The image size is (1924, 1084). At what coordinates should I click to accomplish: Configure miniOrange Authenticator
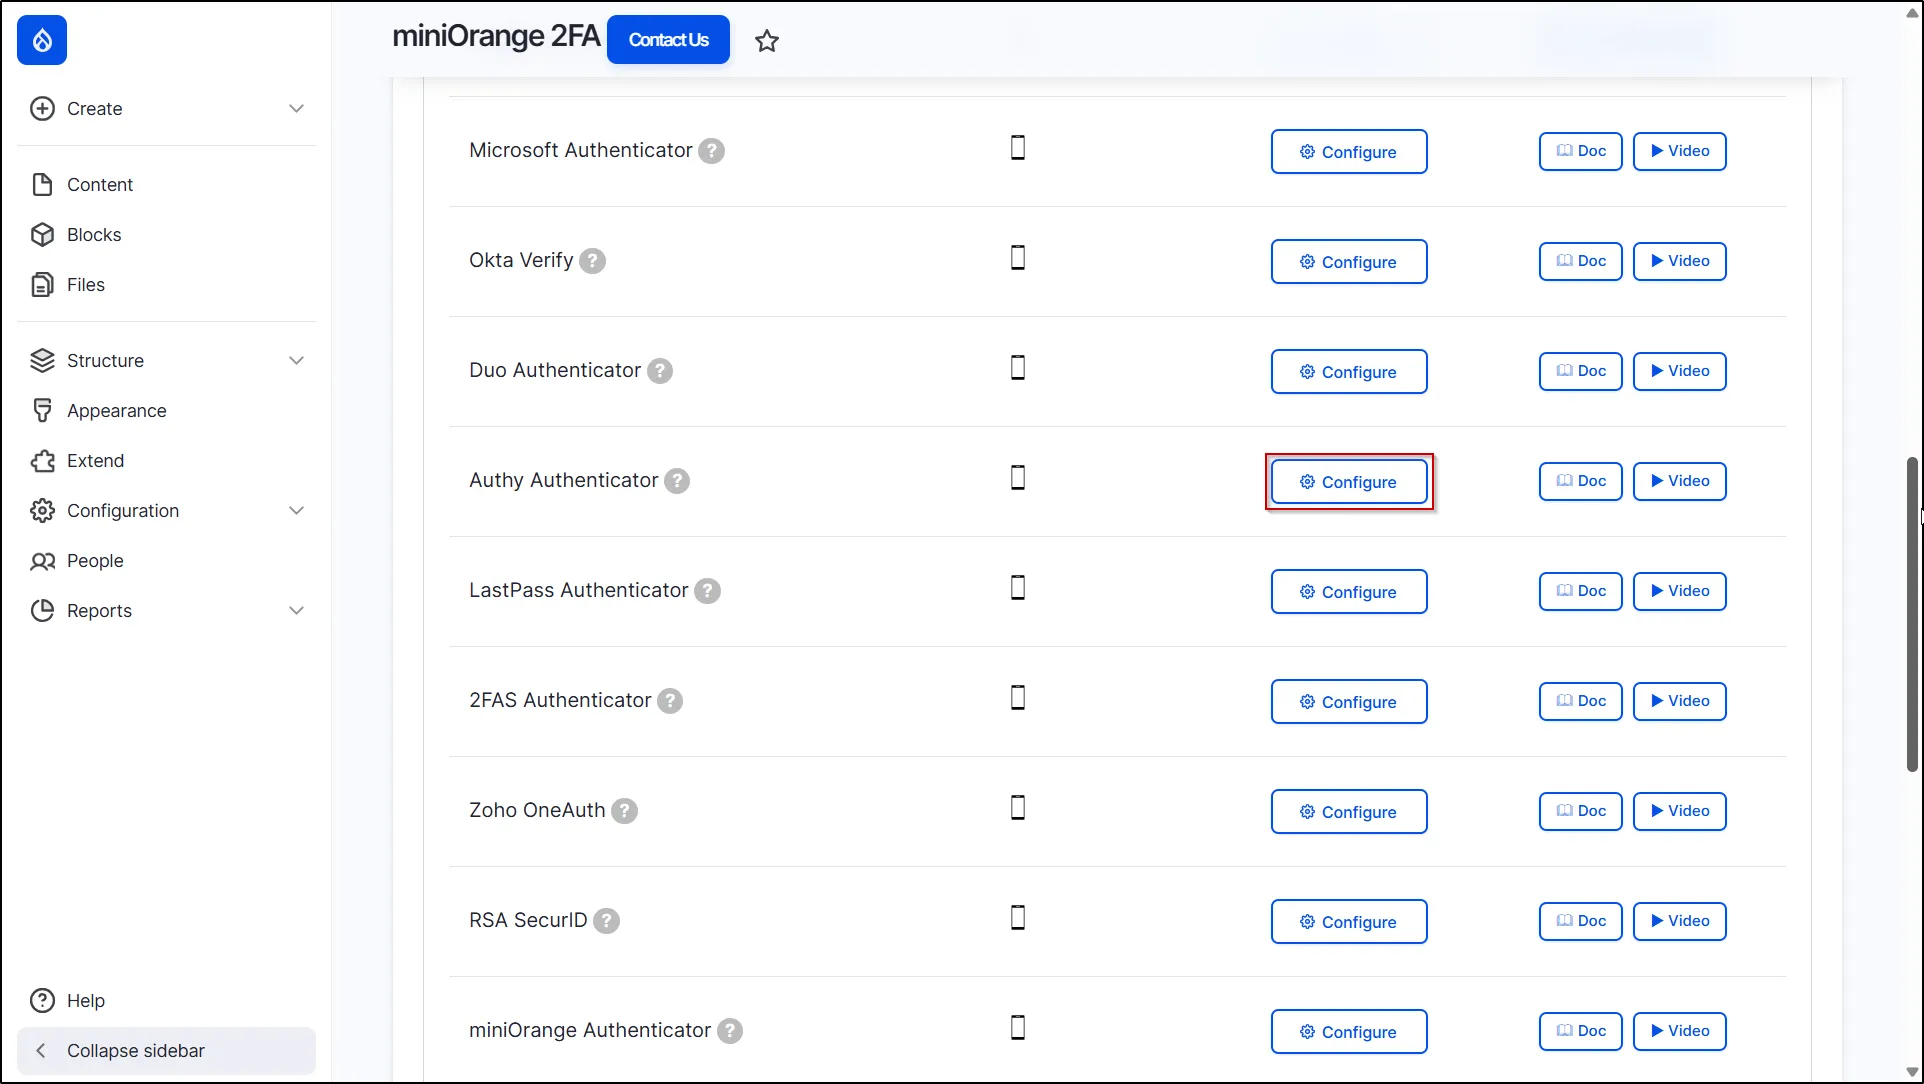point(1349,1032)
